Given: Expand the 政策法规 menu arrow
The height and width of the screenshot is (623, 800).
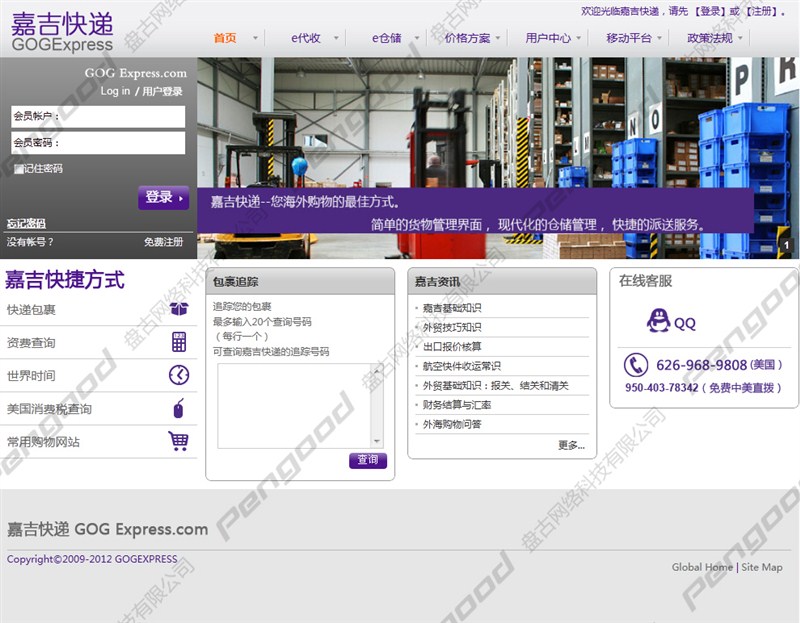Looking at the screenshot, I should point(740,38).
